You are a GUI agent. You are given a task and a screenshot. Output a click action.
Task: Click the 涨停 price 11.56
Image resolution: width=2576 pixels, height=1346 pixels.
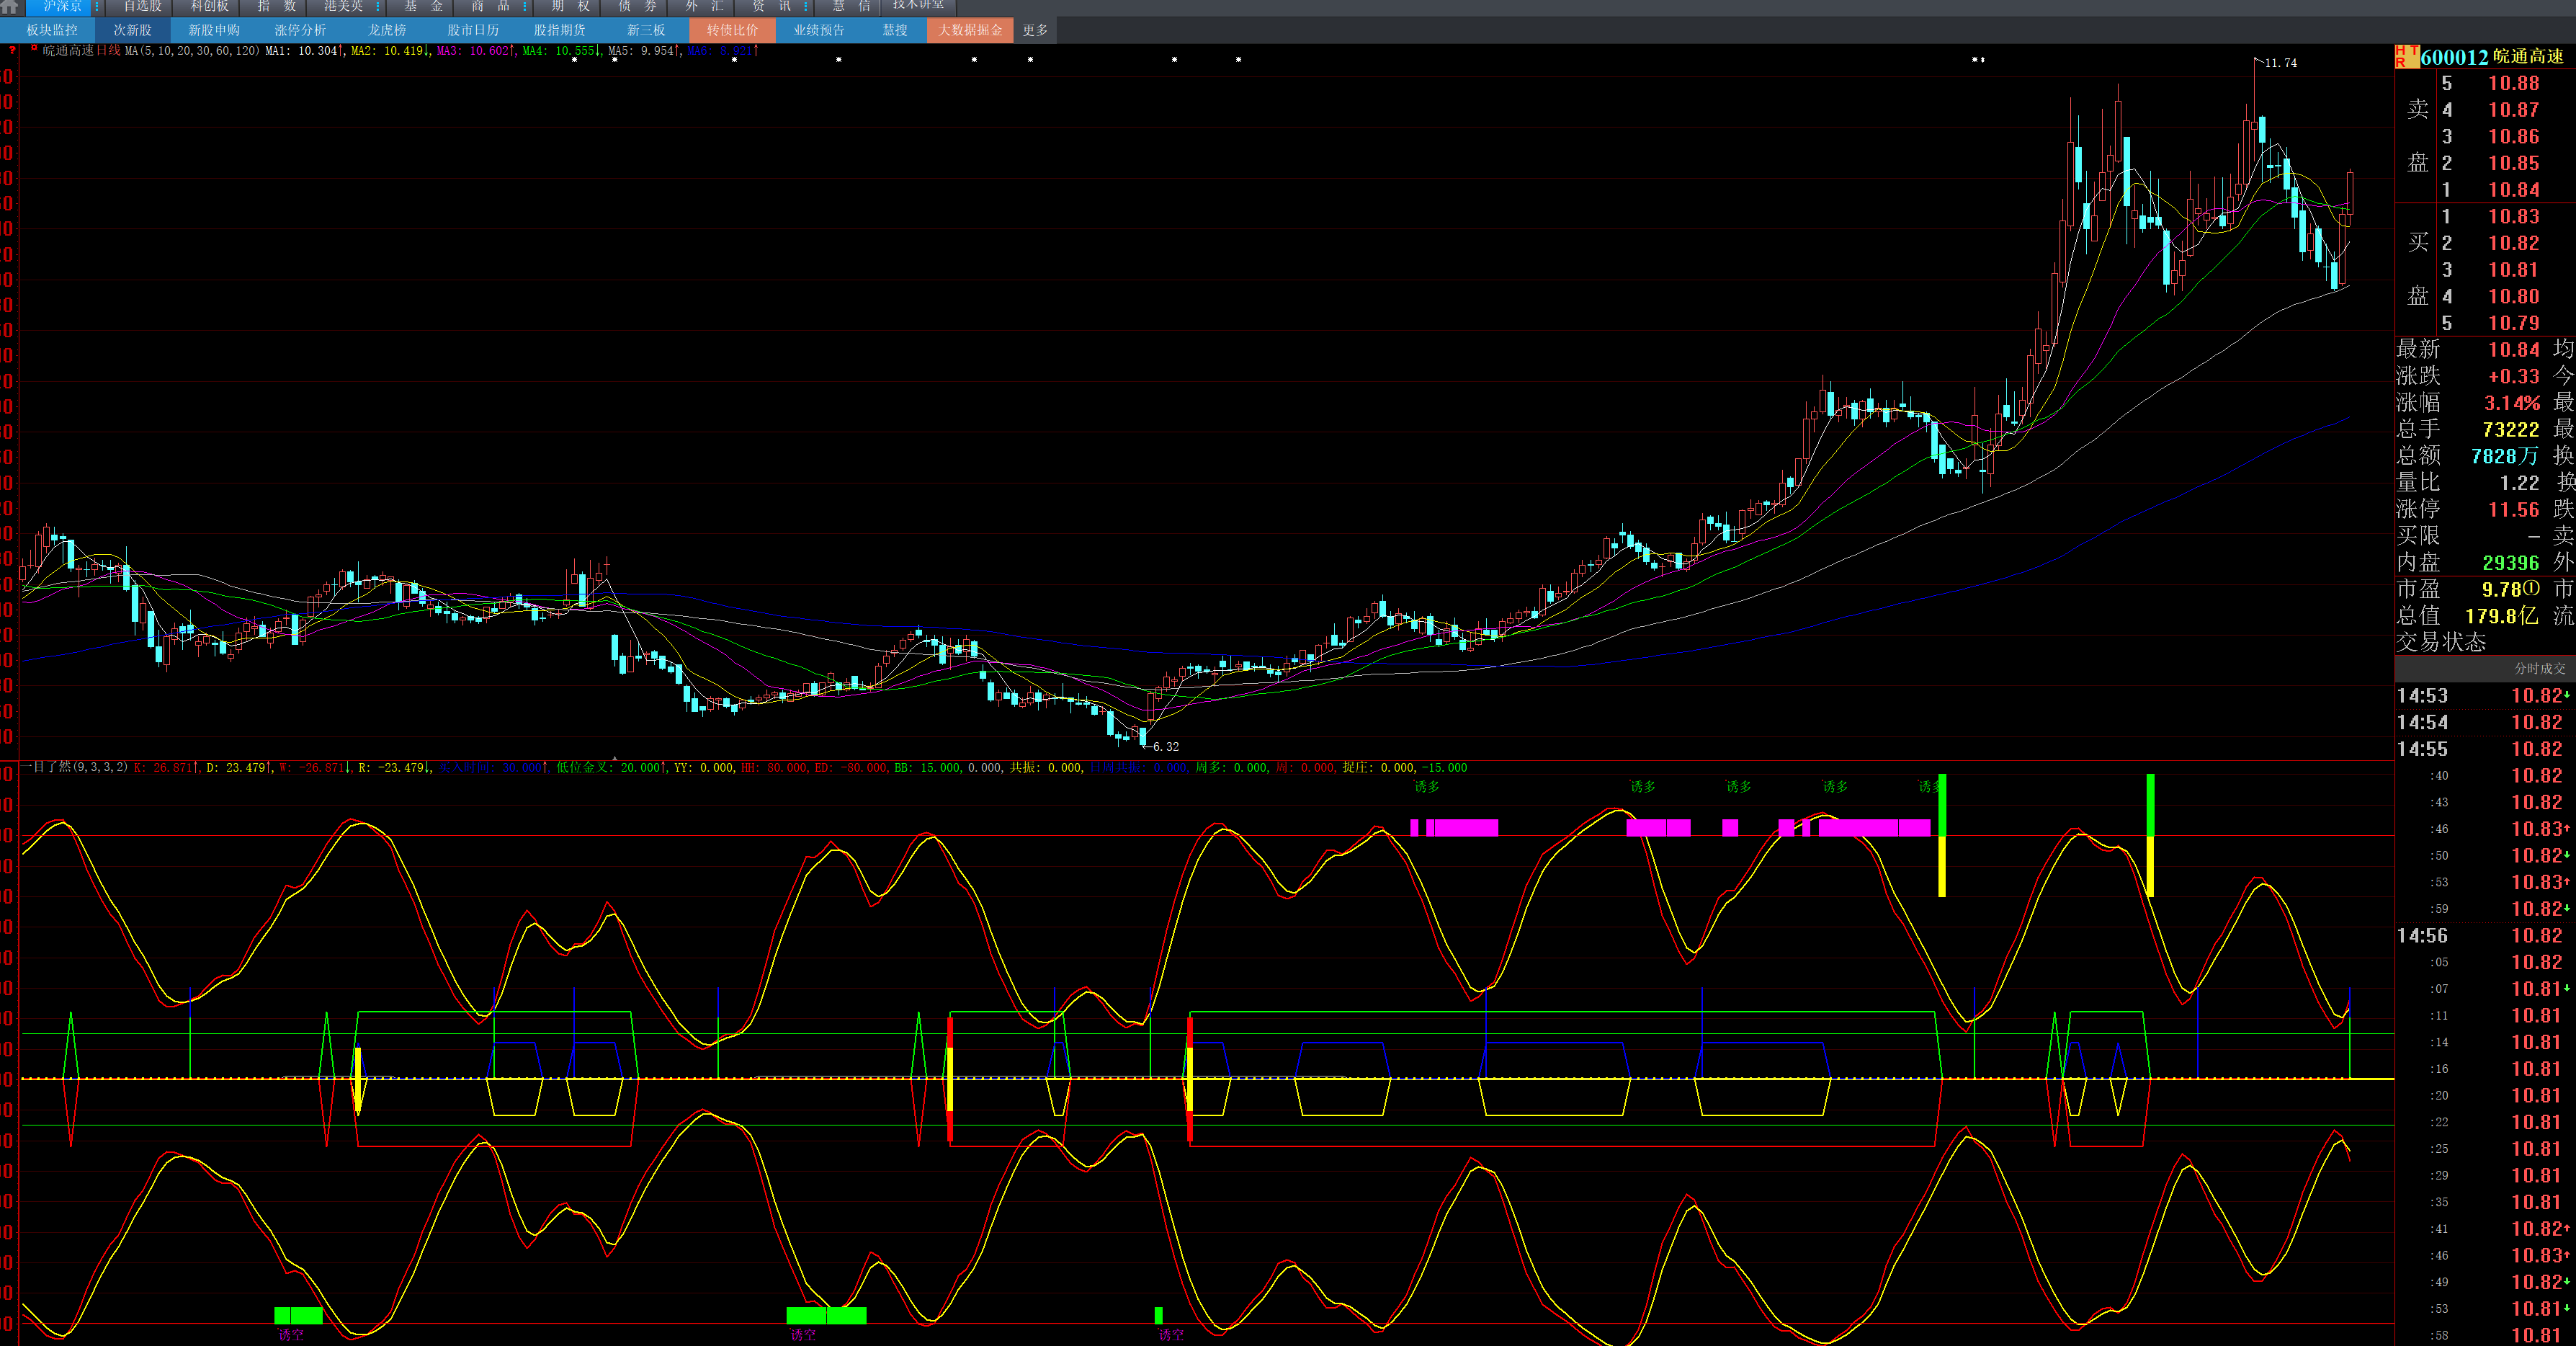[2513, 509]
